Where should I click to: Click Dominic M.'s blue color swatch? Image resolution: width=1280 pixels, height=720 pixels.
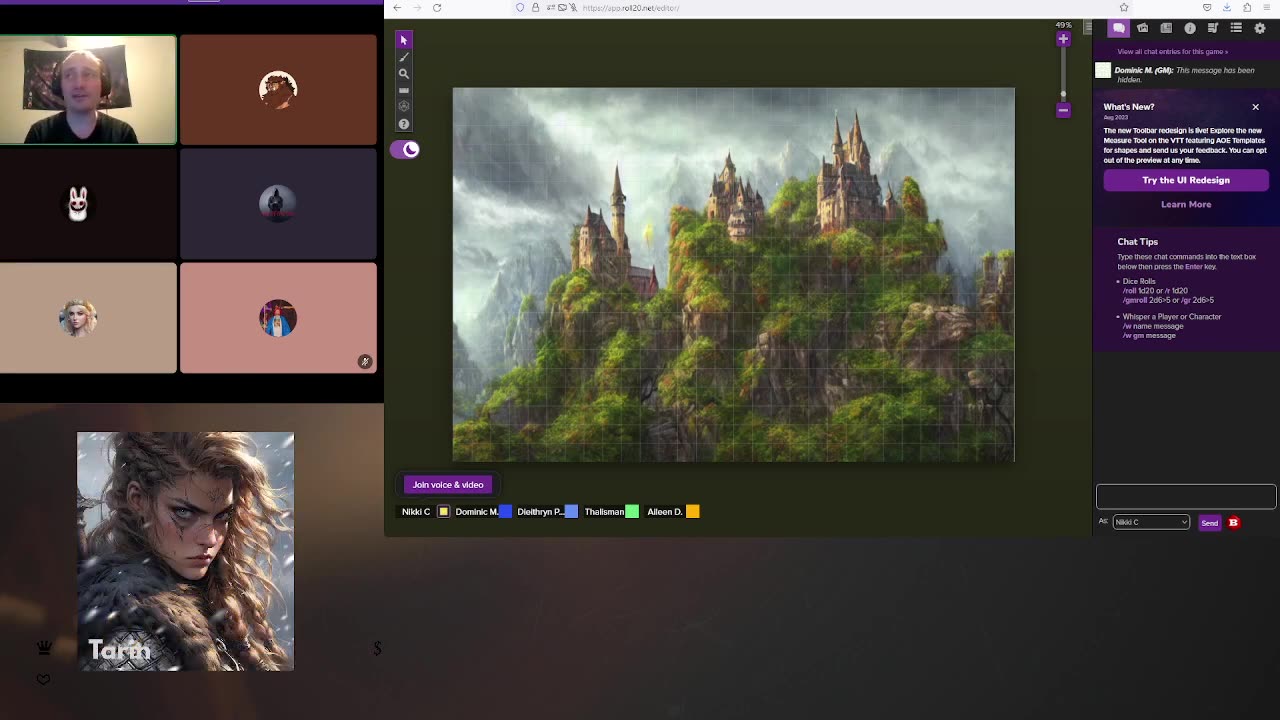[506, 512]
